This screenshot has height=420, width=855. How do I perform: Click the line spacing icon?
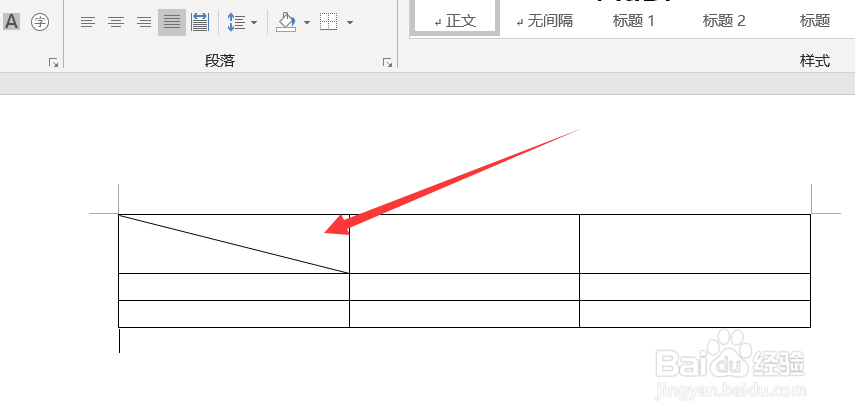236,22
